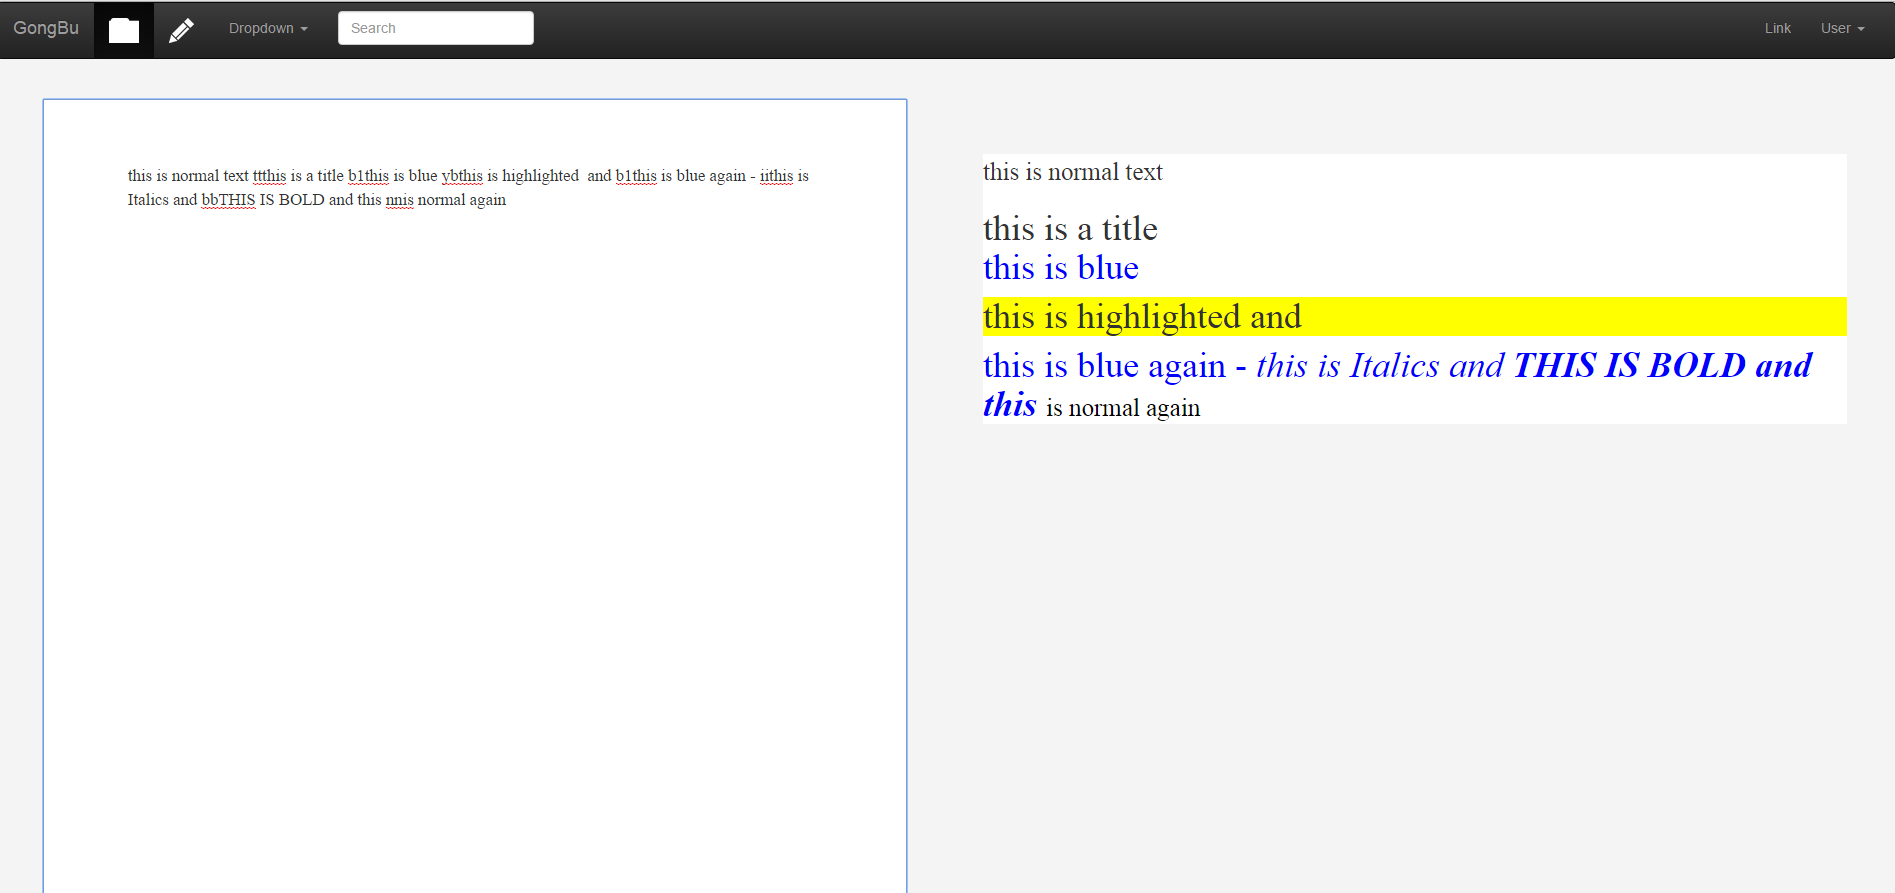Select the misspelled word "ybthis" in the editor
The height and width of the screenshot is (893, 1895).
(462, 176)
